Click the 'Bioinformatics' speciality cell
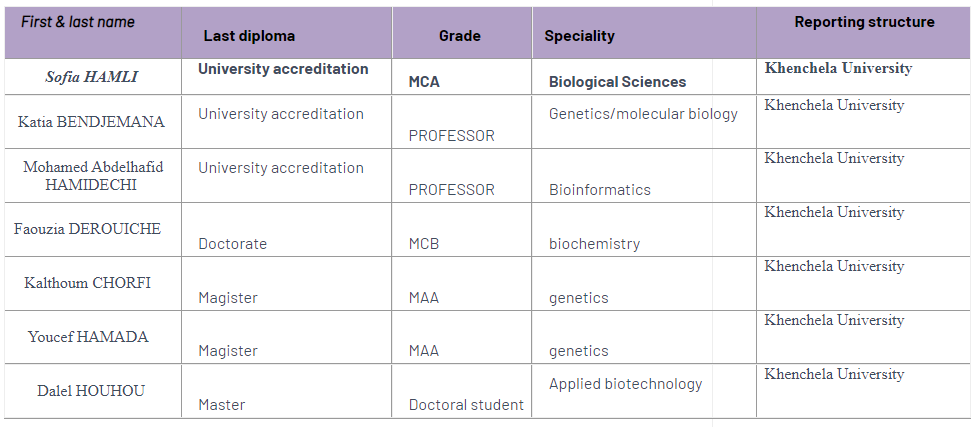The image size is (971, 427). pos(600,190)
